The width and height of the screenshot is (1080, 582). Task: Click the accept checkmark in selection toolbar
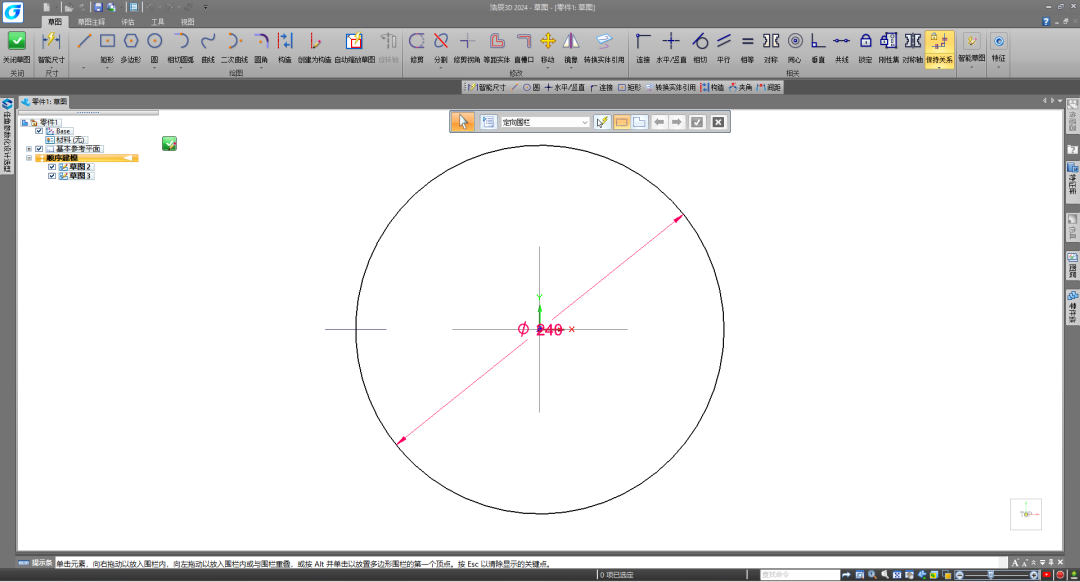(x=697, y=122)
